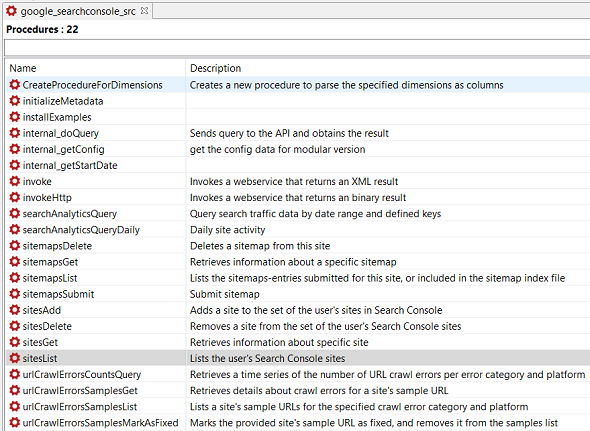Click description 'Submit sitemap'
This screenshot has height=431, width=590.
pos(225,294)
